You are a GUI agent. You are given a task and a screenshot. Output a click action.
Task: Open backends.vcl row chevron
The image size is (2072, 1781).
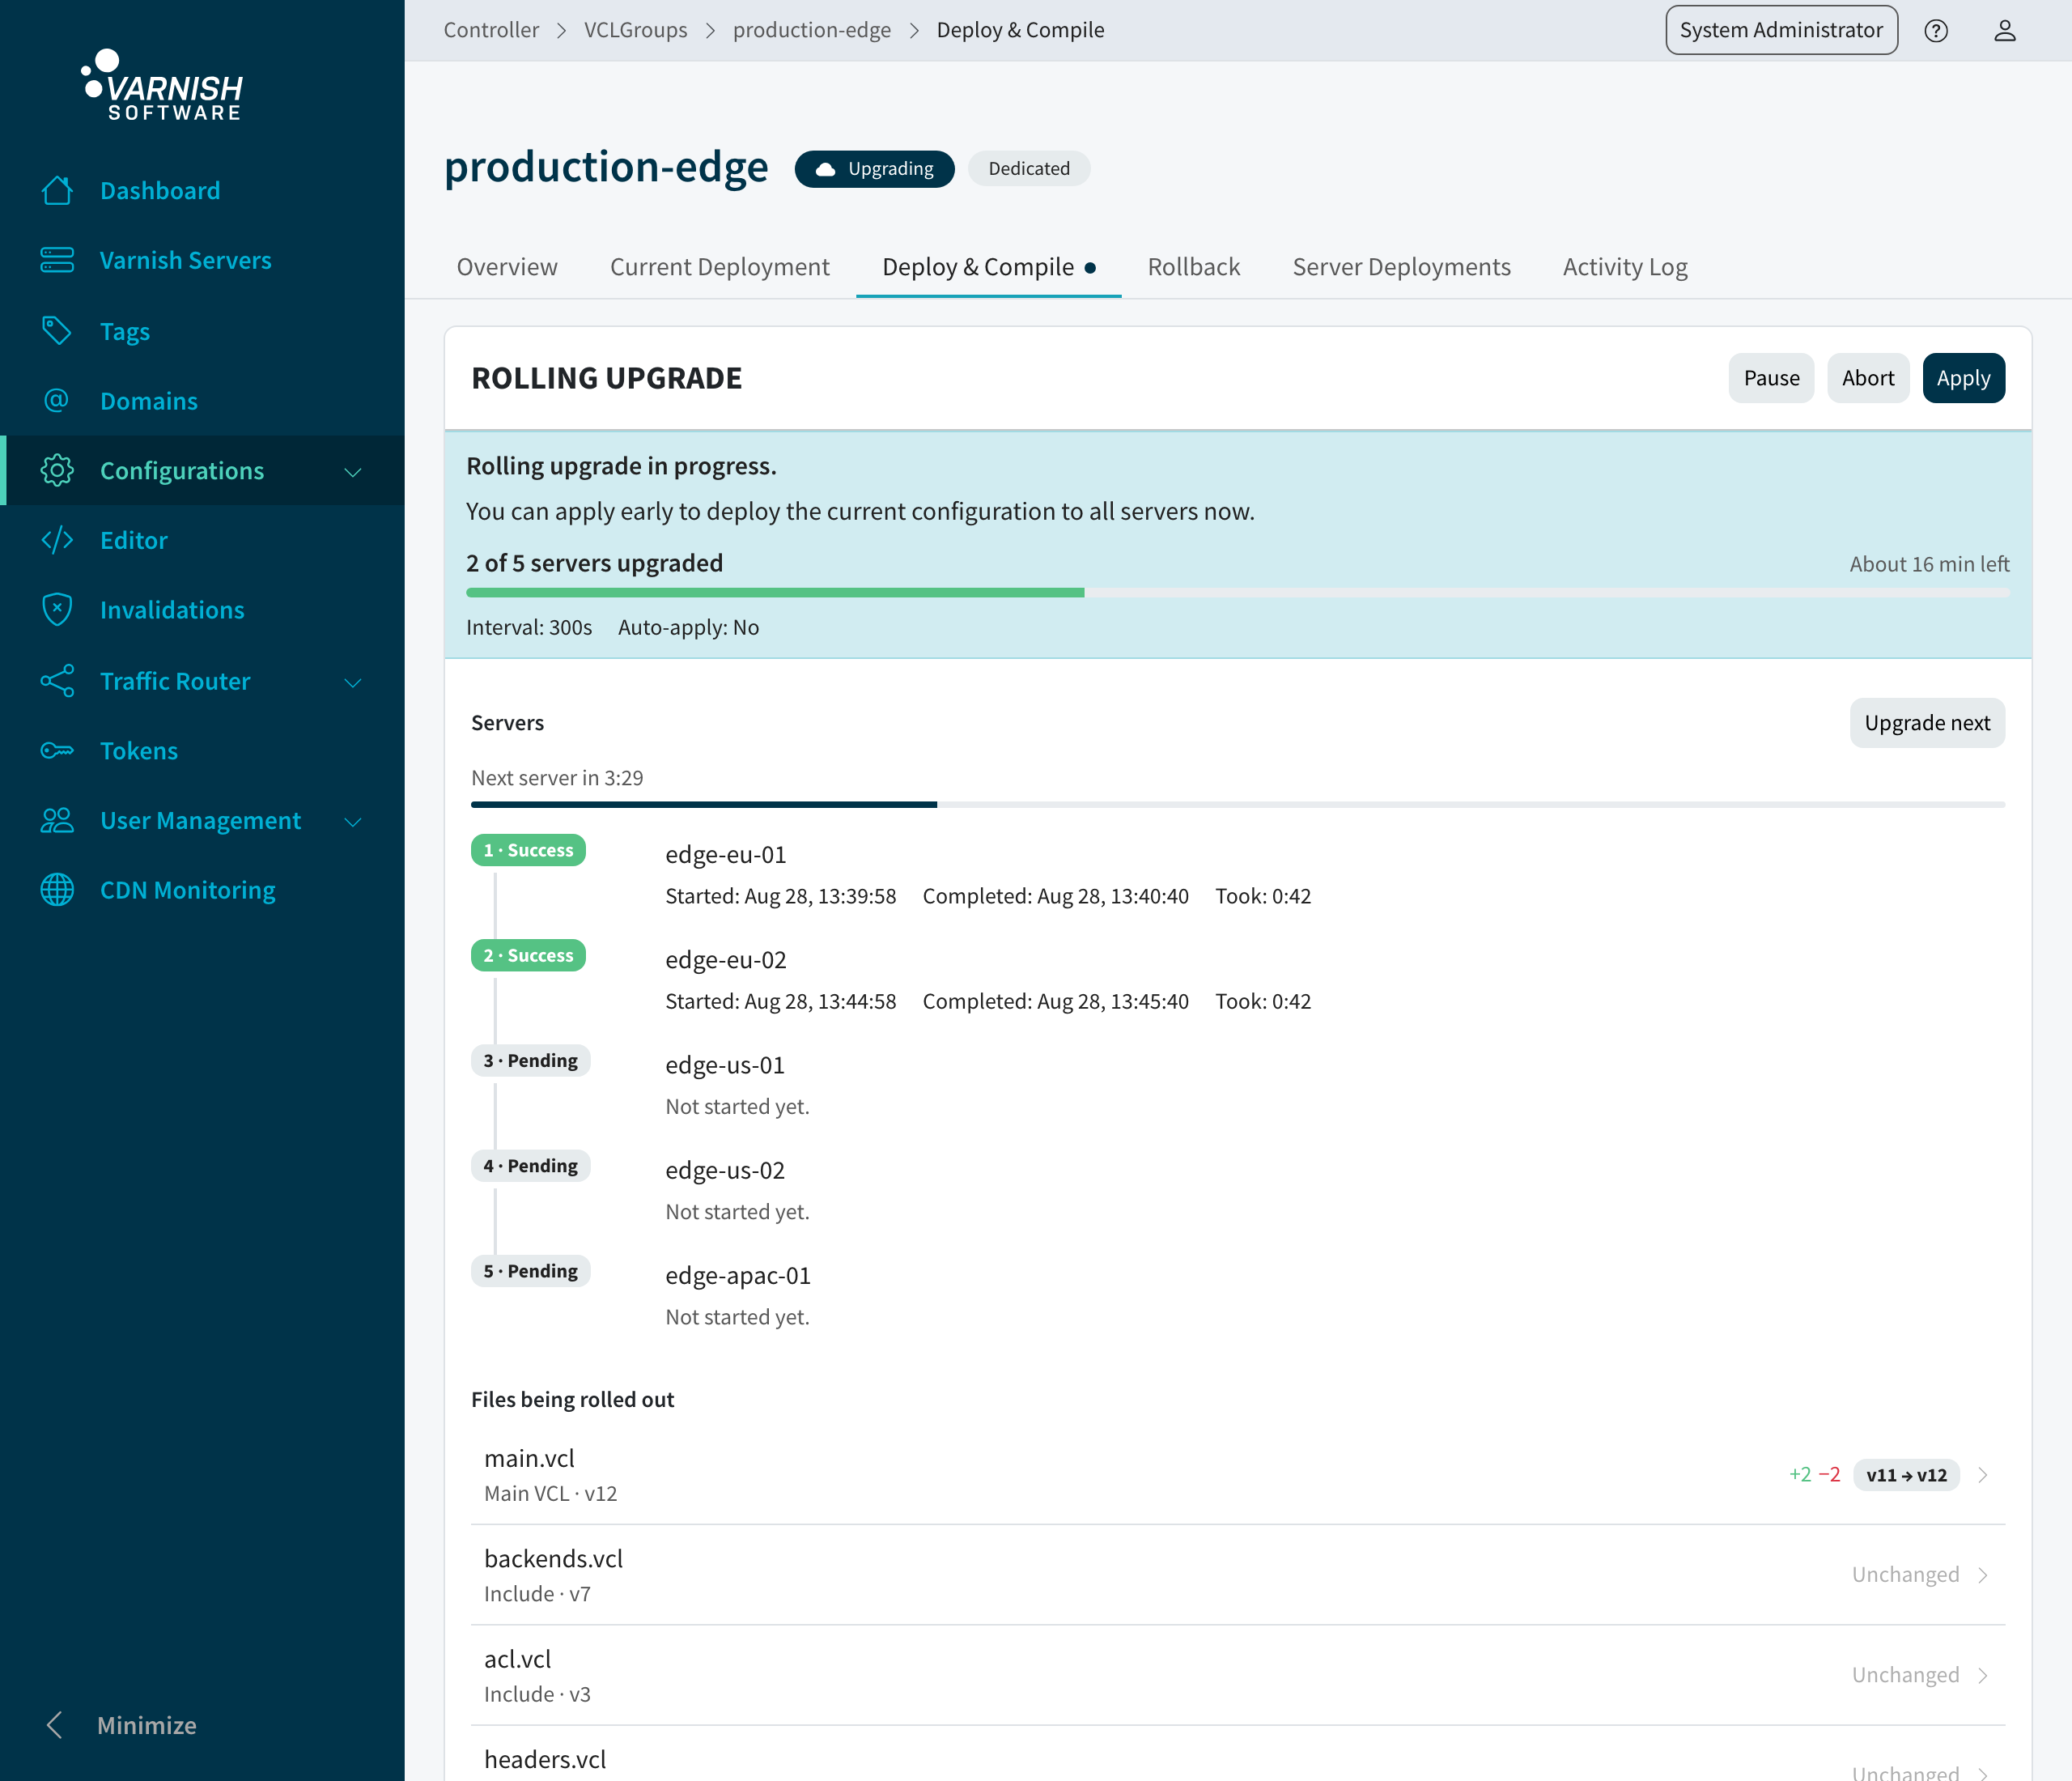pyautogui.click(x=1982, y=1574)
